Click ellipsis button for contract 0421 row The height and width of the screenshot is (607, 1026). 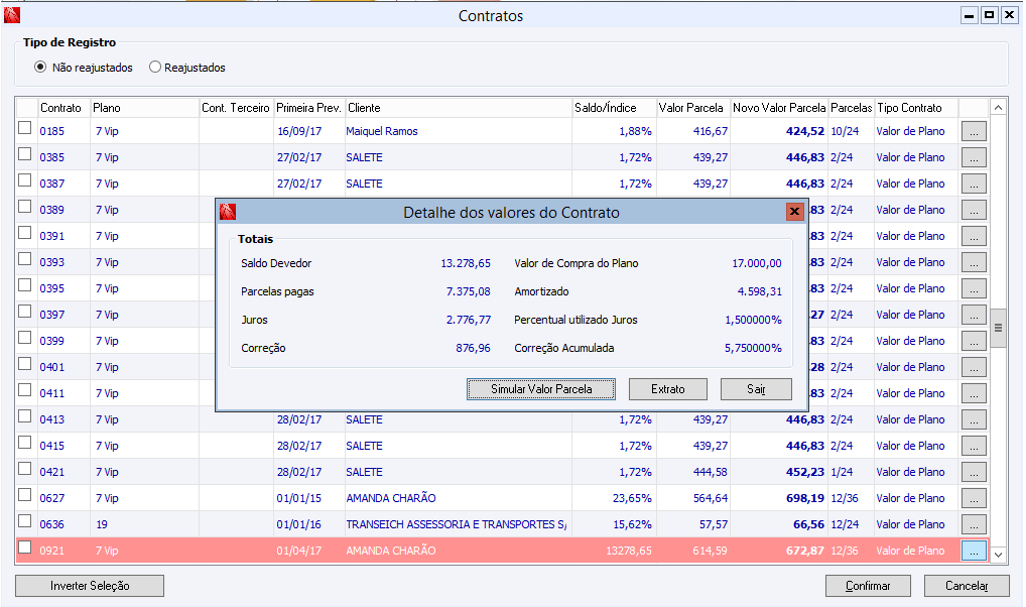[x=973, y=471]
